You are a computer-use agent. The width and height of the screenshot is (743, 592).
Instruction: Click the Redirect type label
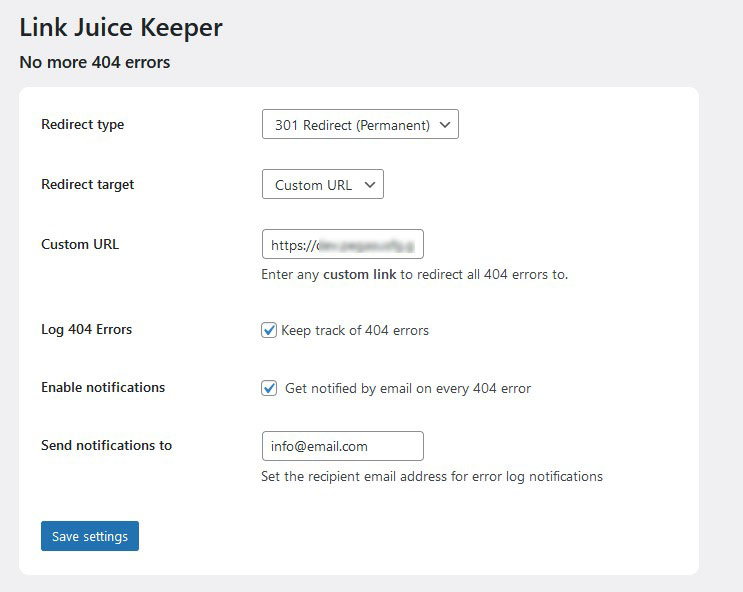pos(82,124)
